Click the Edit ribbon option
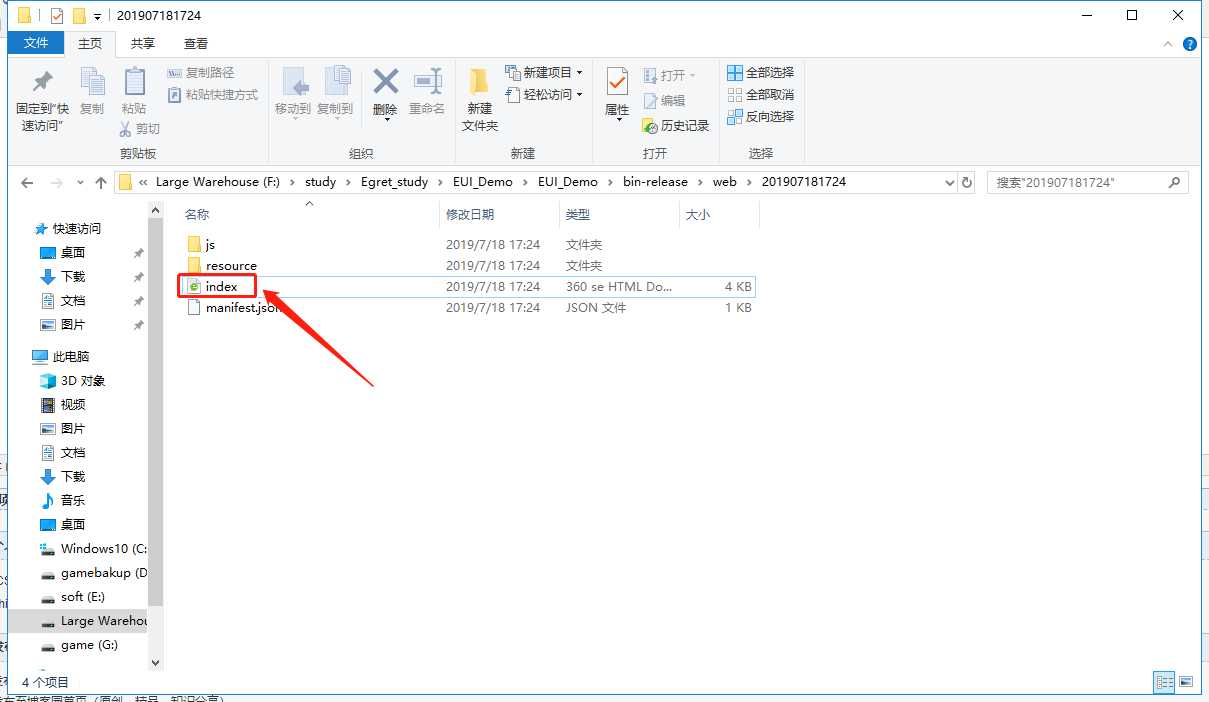 664,101
